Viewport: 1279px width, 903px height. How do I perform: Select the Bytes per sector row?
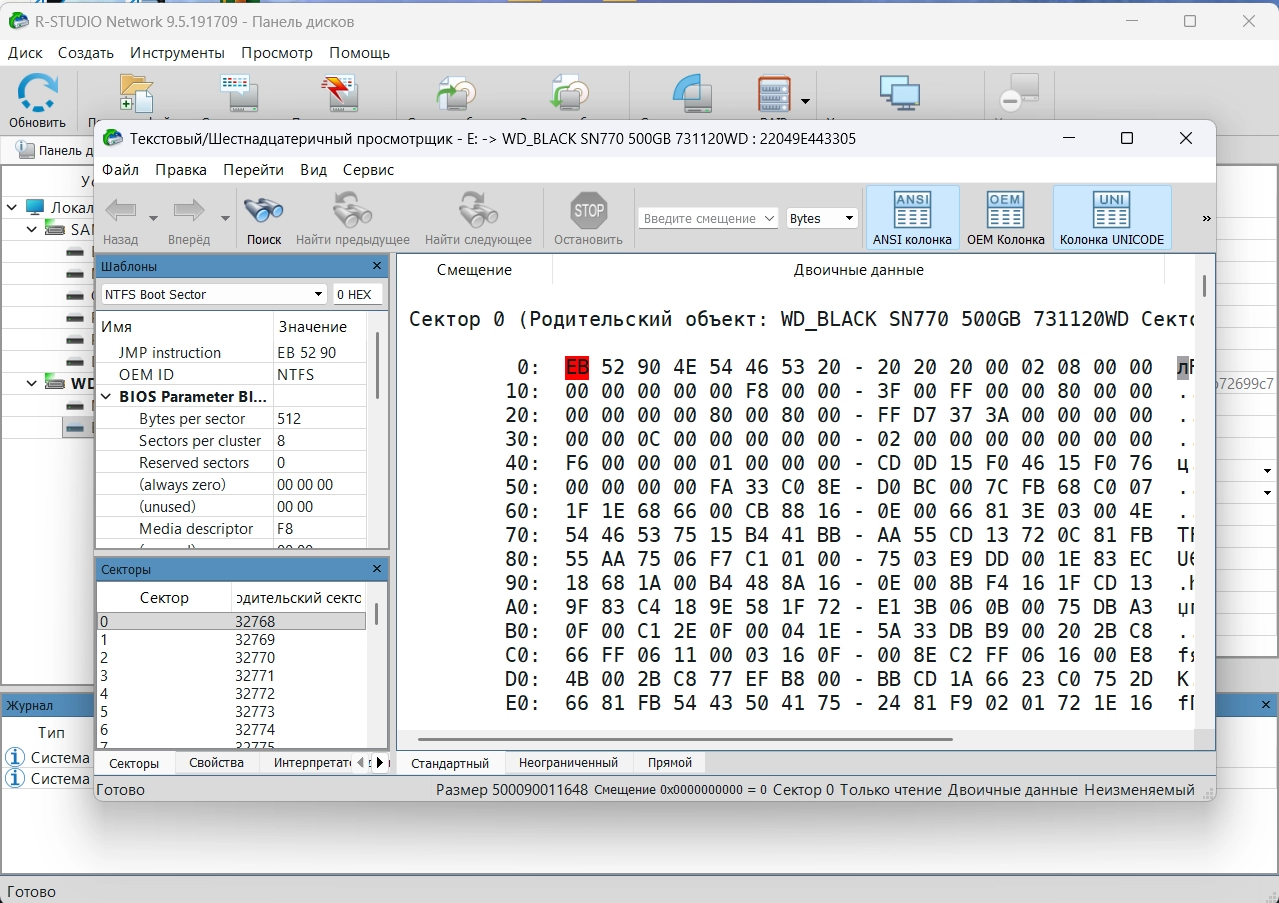pos(231,419)
